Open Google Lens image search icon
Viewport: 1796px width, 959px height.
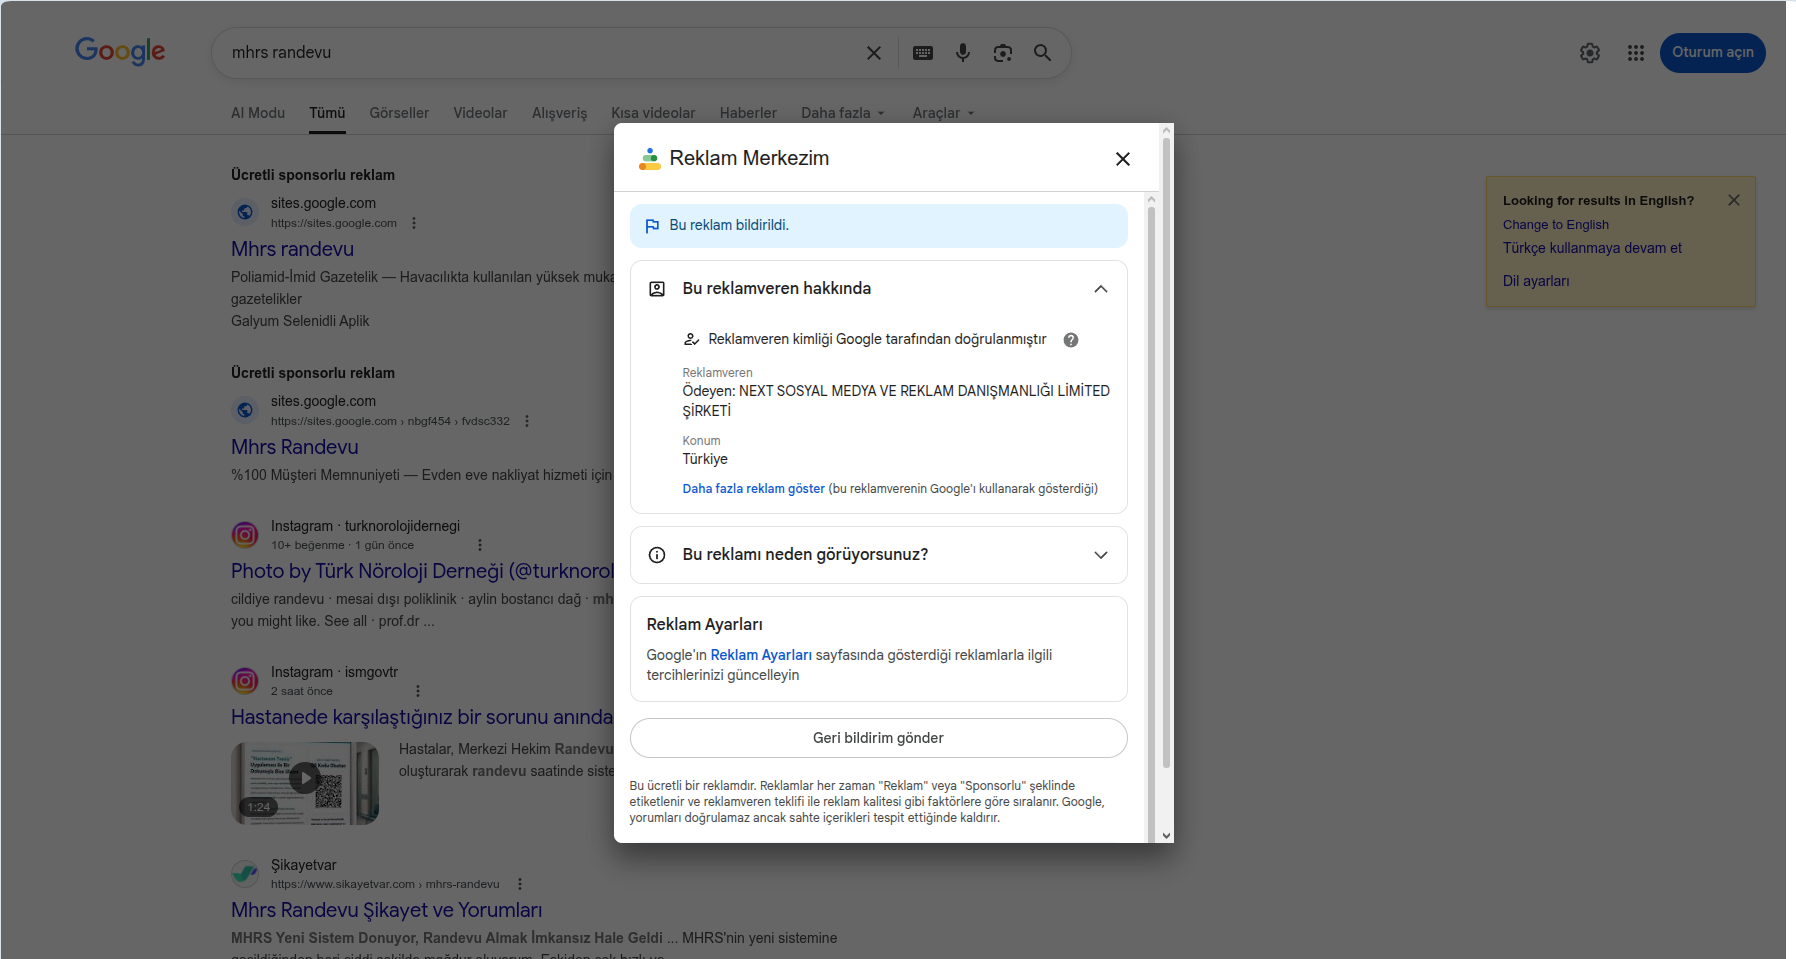(1003, 53)
